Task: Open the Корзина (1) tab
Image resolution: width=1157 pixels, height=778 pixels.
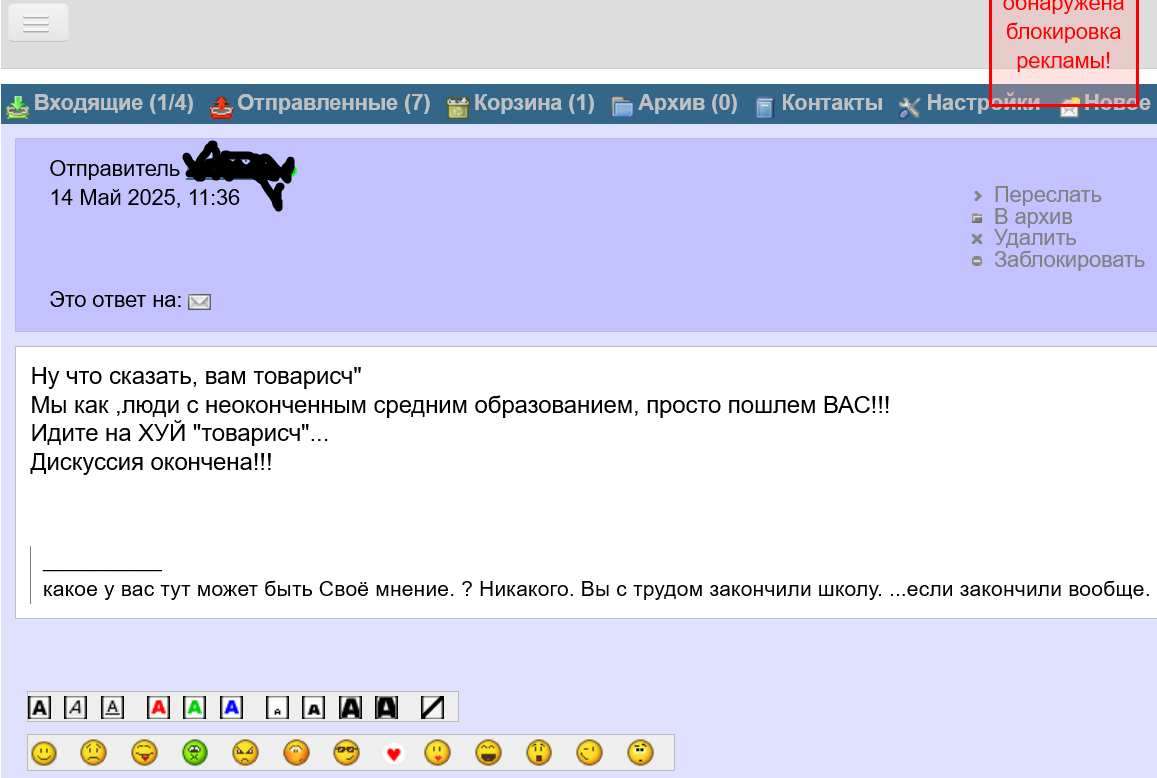Action: coord(532,103)
